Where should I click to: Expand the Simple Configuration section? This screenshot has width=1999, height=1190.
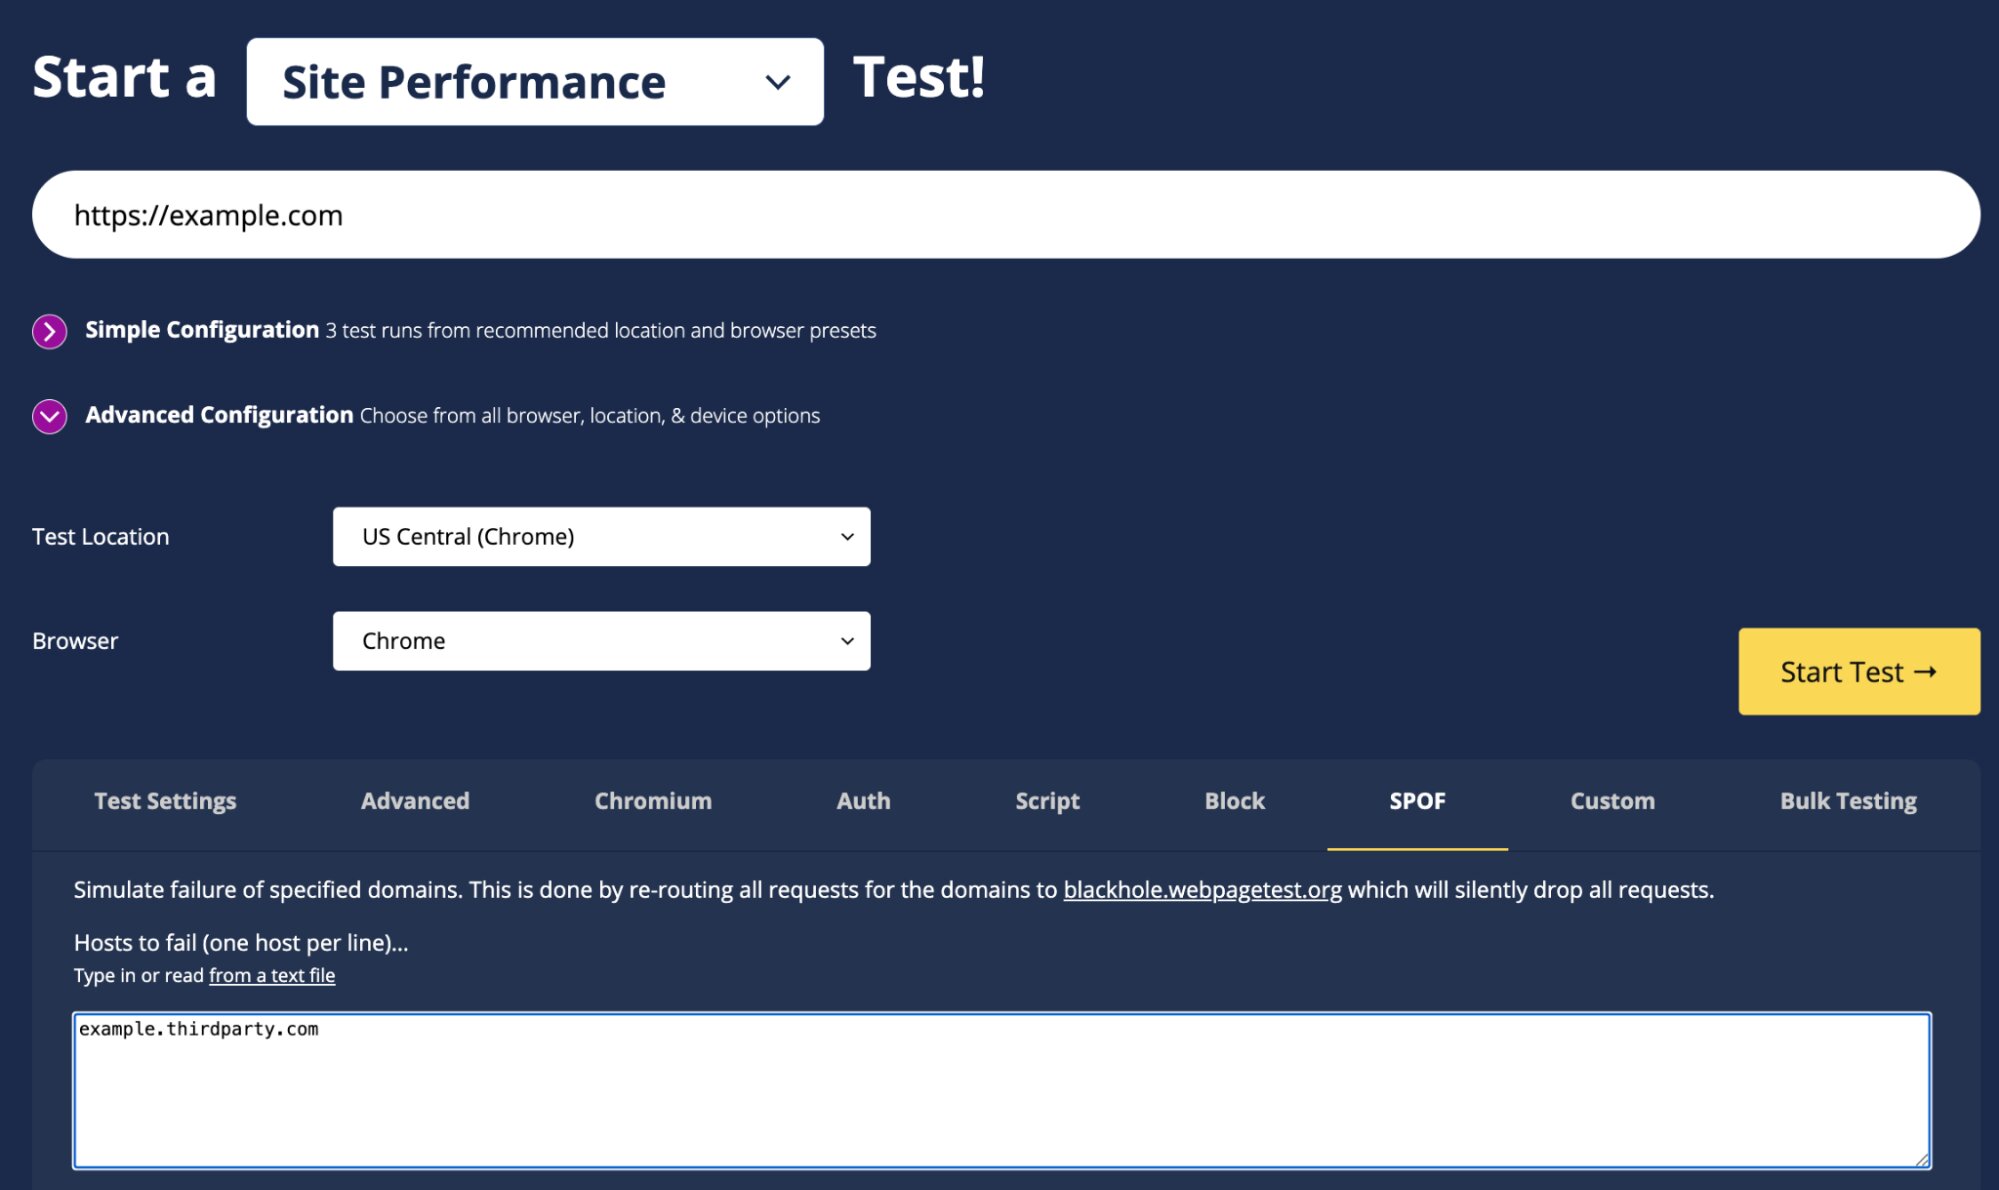[200, 329]
